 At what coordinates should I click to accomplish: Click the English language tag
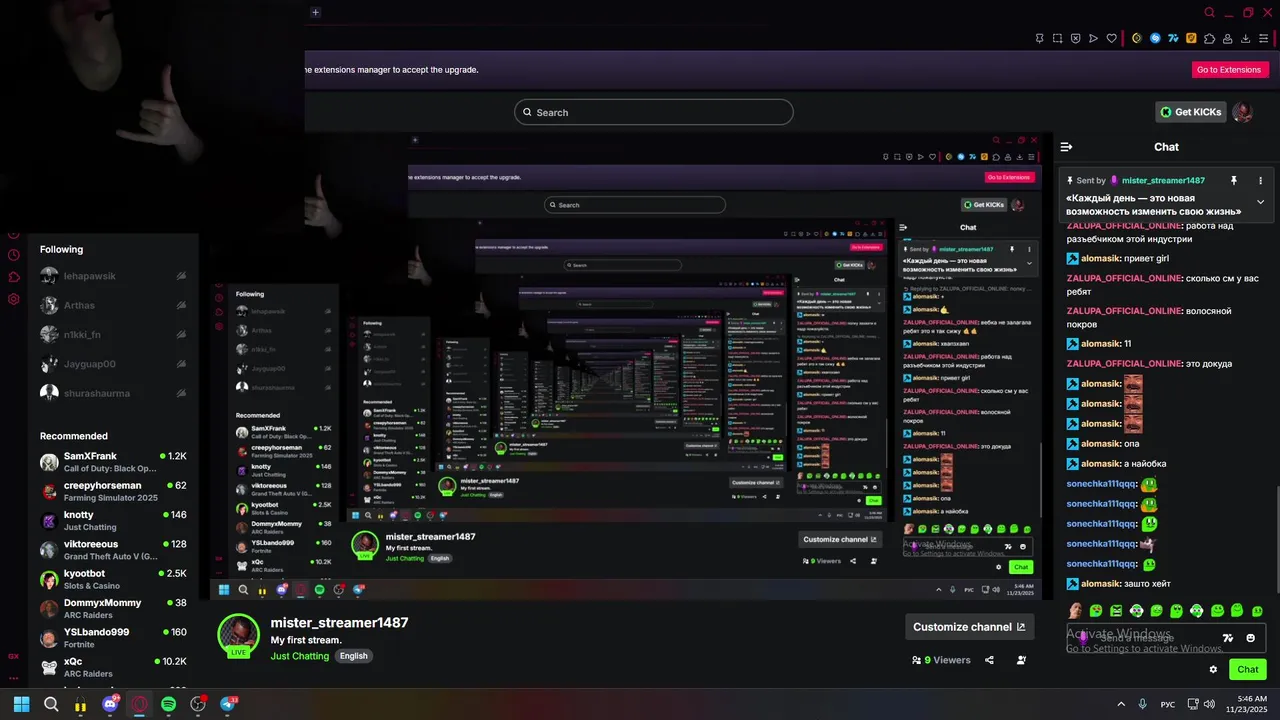click(353, 656)
